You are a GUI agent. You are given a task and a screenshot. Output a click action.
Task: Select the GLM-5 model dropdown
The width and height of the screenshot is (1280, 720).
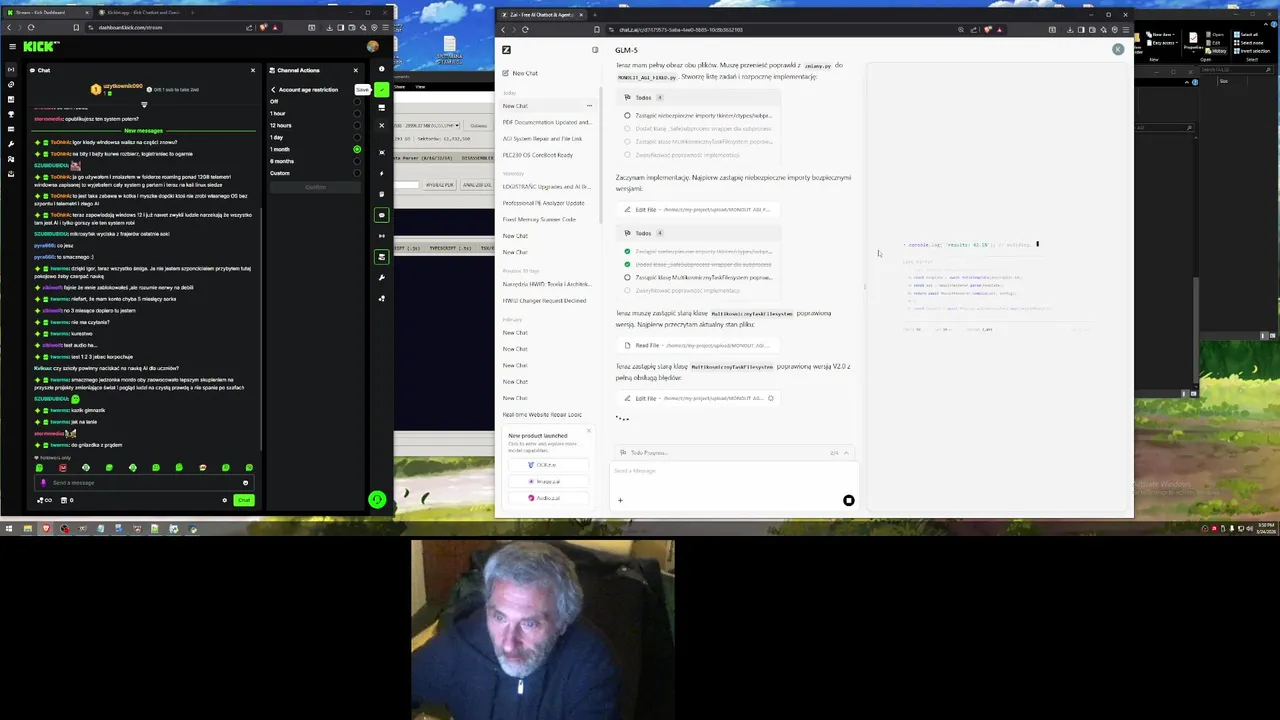[x=626, y=50]
